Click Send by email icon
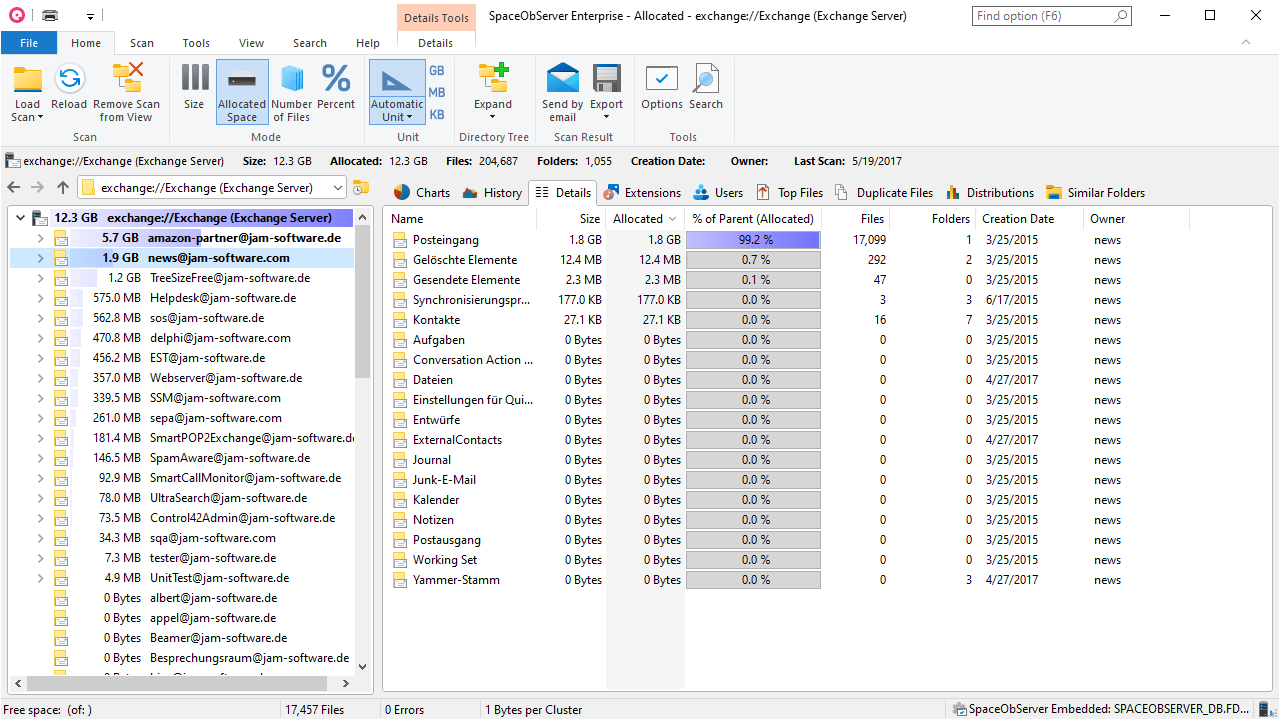This screenshot has height=720, width=1280. [x=563, y=92]
